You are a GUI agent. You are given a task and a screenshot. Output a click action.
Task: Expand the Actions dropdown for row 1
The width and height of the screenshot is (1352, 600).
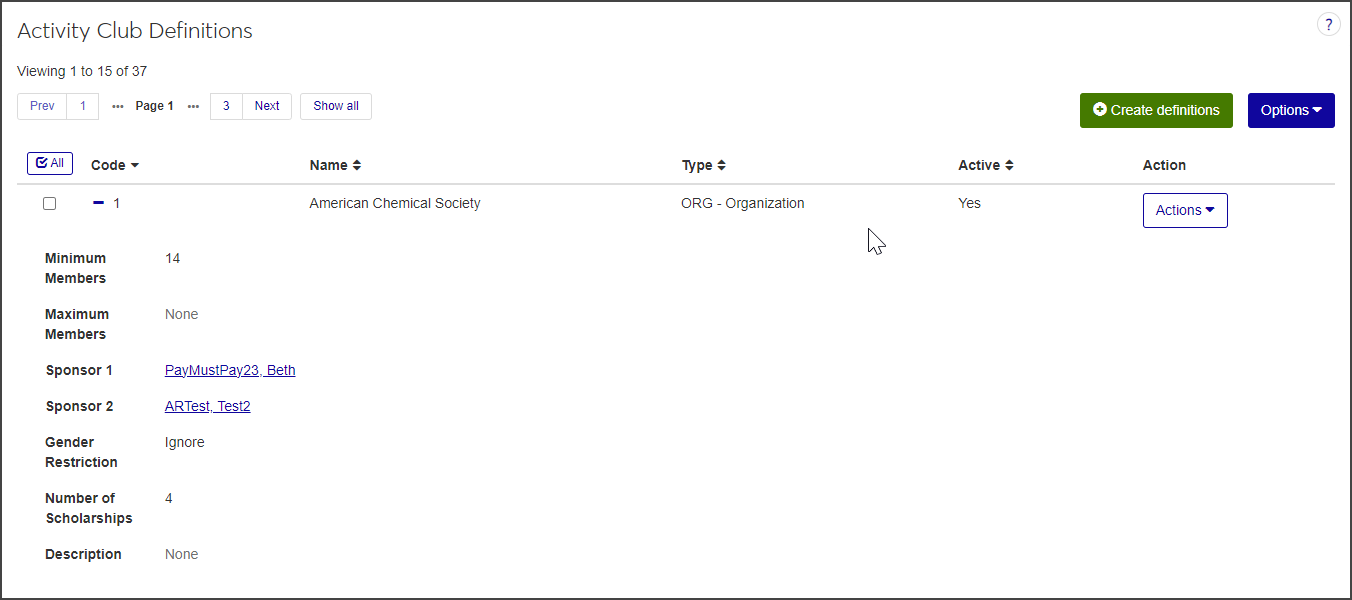[1184, 210]
